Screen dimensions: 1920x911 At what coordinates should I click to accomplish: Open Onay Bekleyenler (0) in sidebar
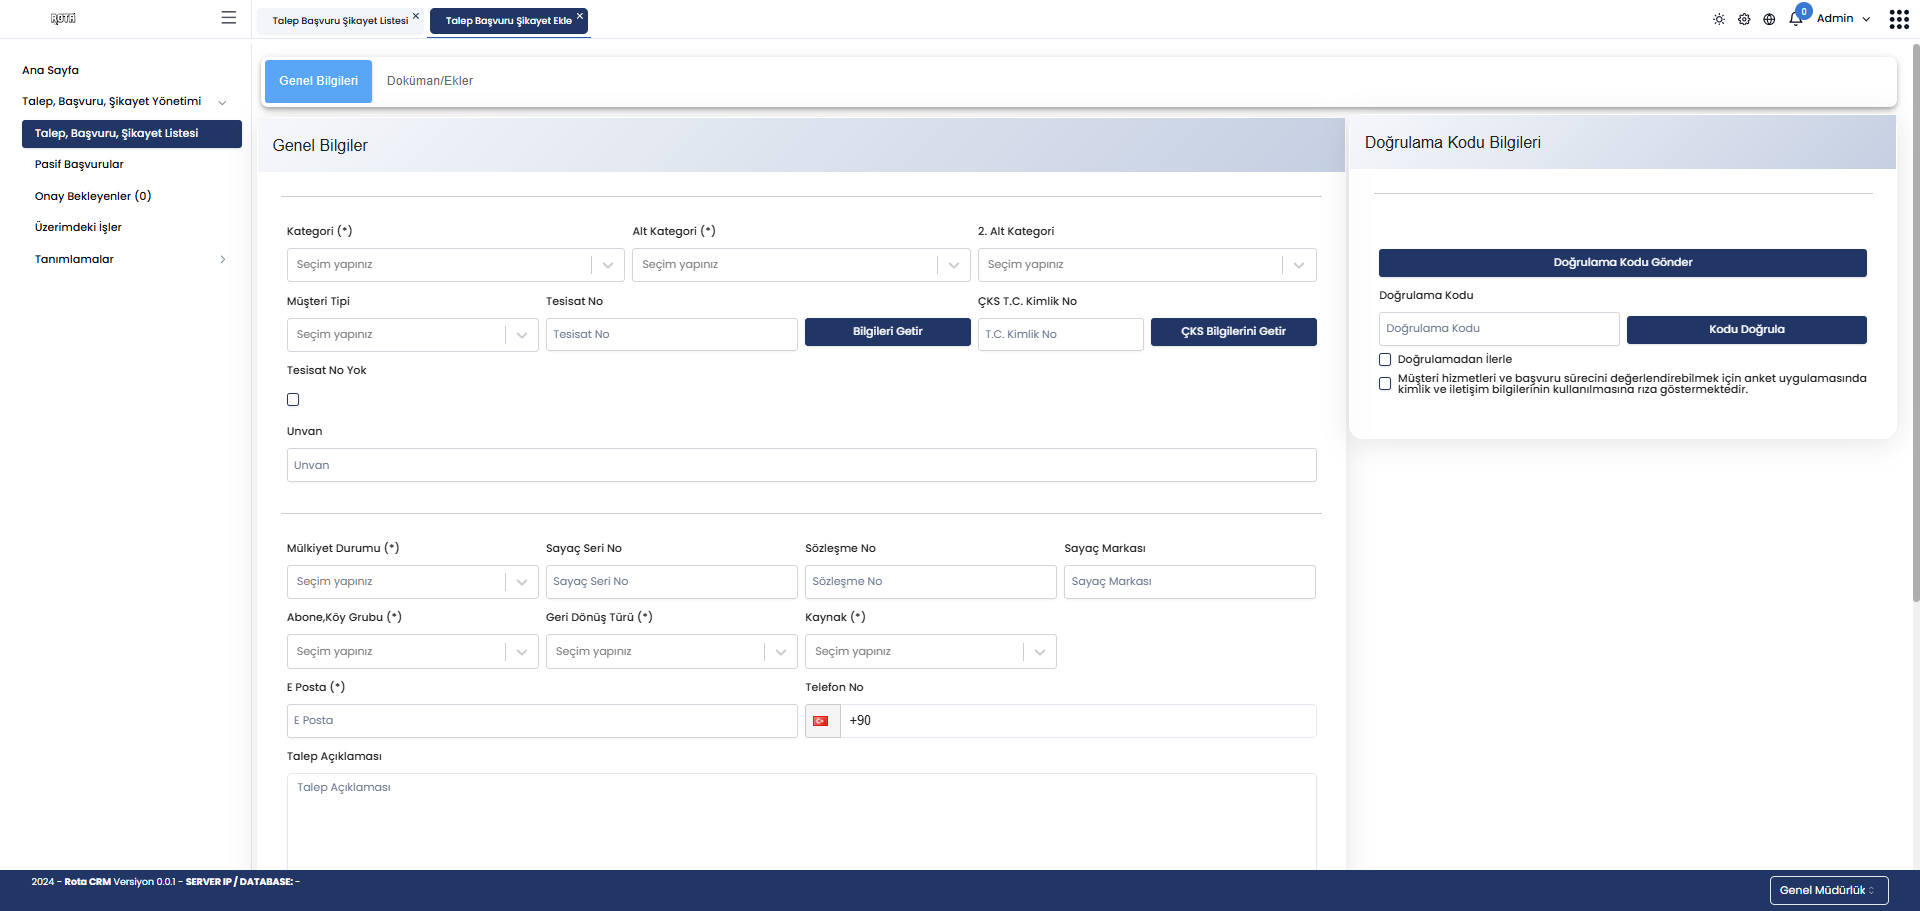click(93, 196)
